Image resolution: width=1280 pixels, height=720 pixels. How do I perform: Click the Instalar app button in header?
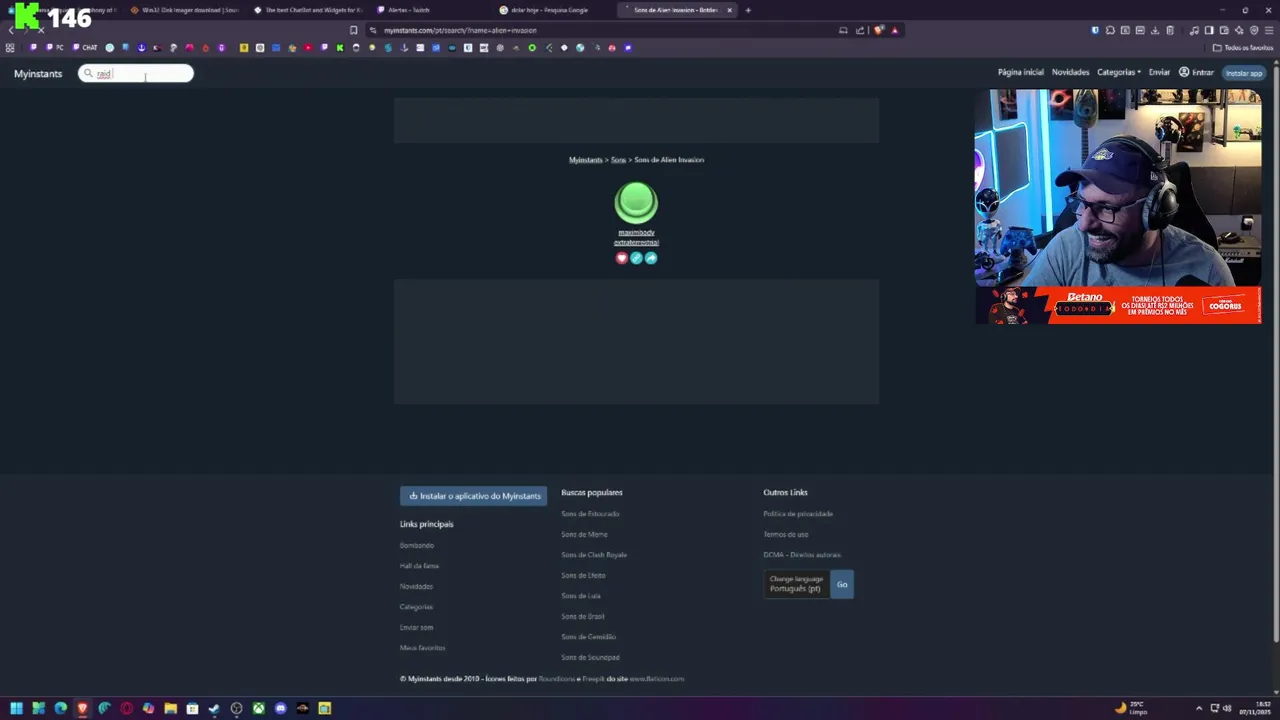tap(1244, 73)
